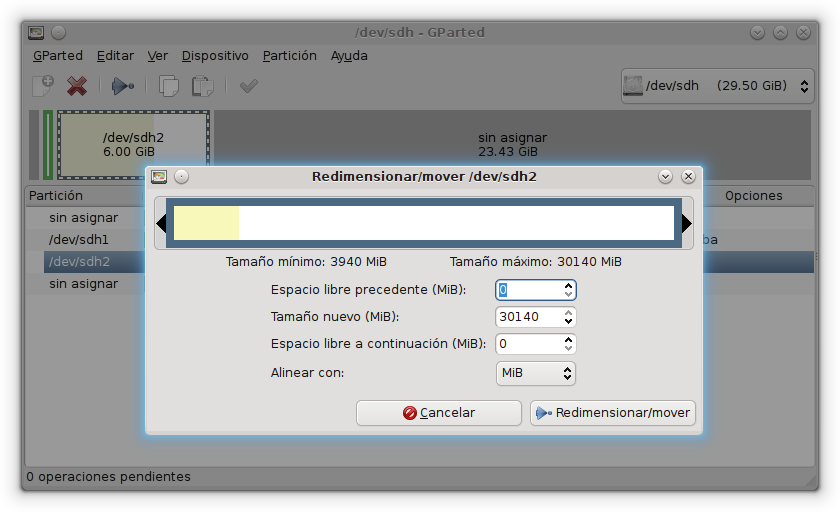Open the GParted menu
This screenshot has height=512, width=840.
point(58,56)
